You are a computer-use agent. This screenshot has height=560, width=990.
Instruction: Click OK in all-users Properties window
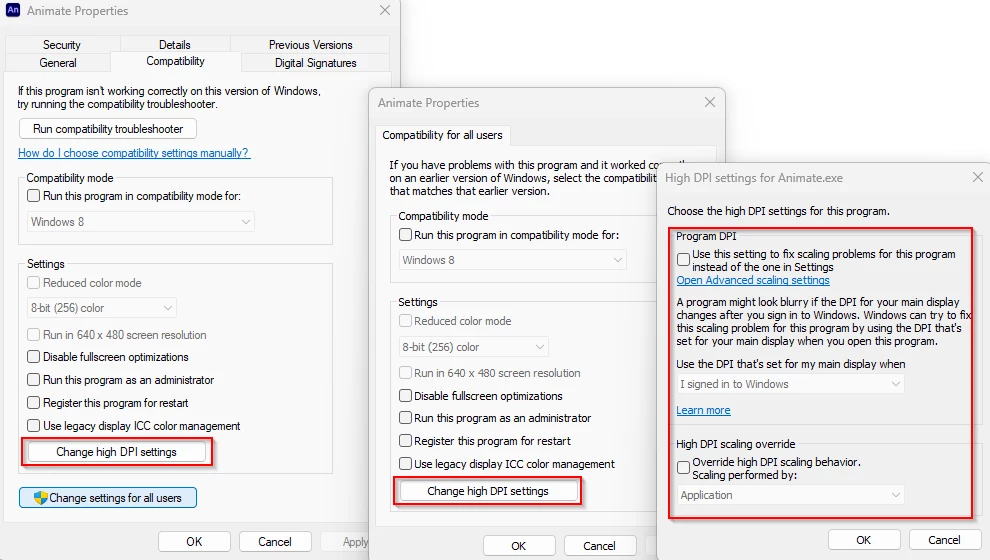tap(519, 546)
